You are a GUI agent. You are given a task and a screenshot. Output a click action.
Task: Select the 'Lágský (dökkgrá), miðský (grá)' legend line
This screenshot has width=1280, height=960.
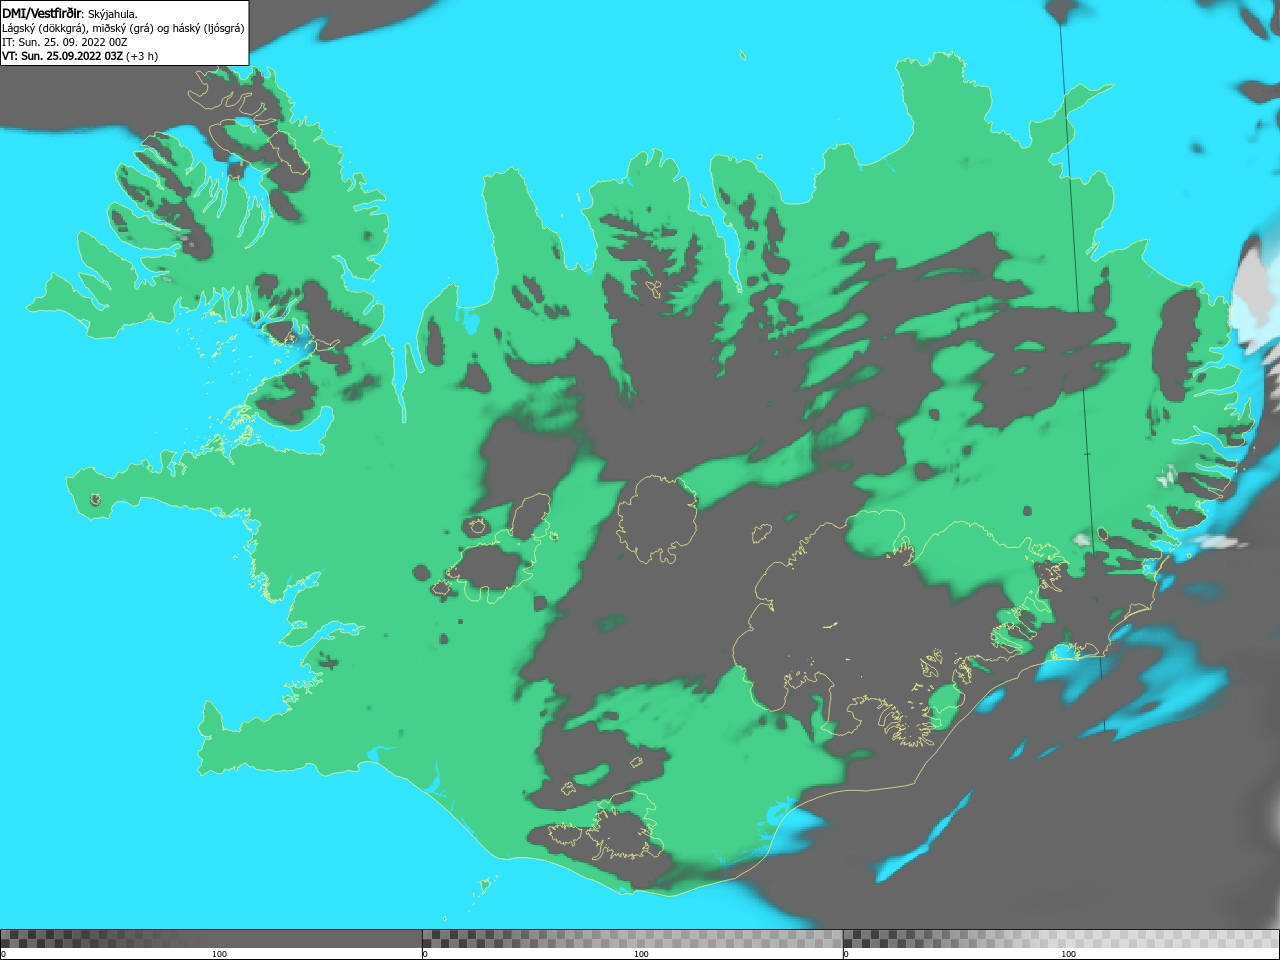coord(123,28)
